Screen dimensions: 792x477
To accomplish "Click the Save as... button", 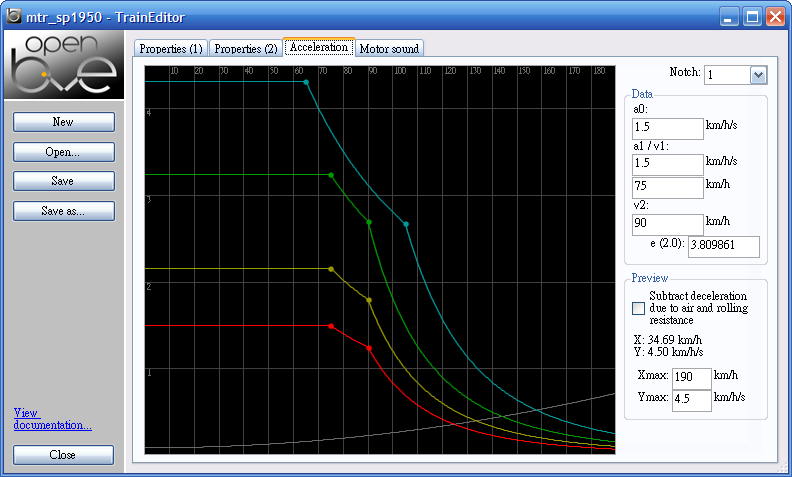I will click(x=64, y=211).
